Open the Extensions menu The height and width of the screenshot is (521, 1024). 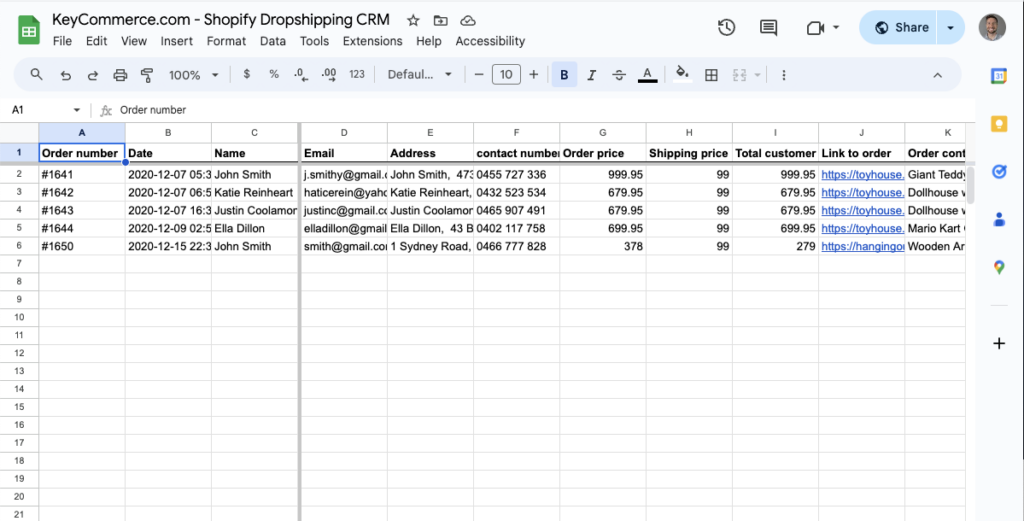[372, 41]
